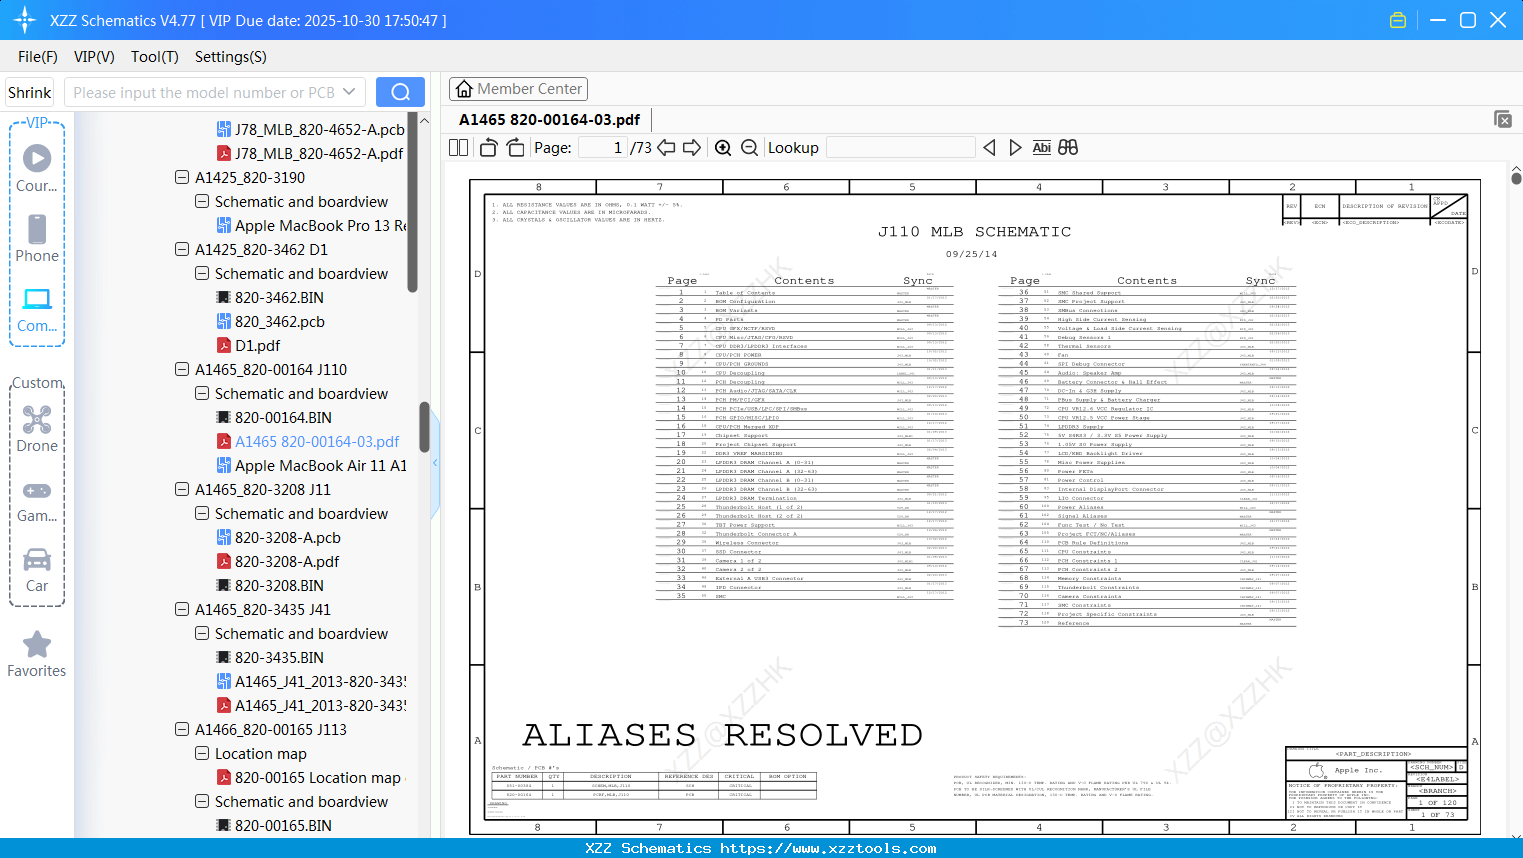The width and height of the screenshot is (1523, 858).
Task: Open the 820-3435.BIN file
Action: 270,657
